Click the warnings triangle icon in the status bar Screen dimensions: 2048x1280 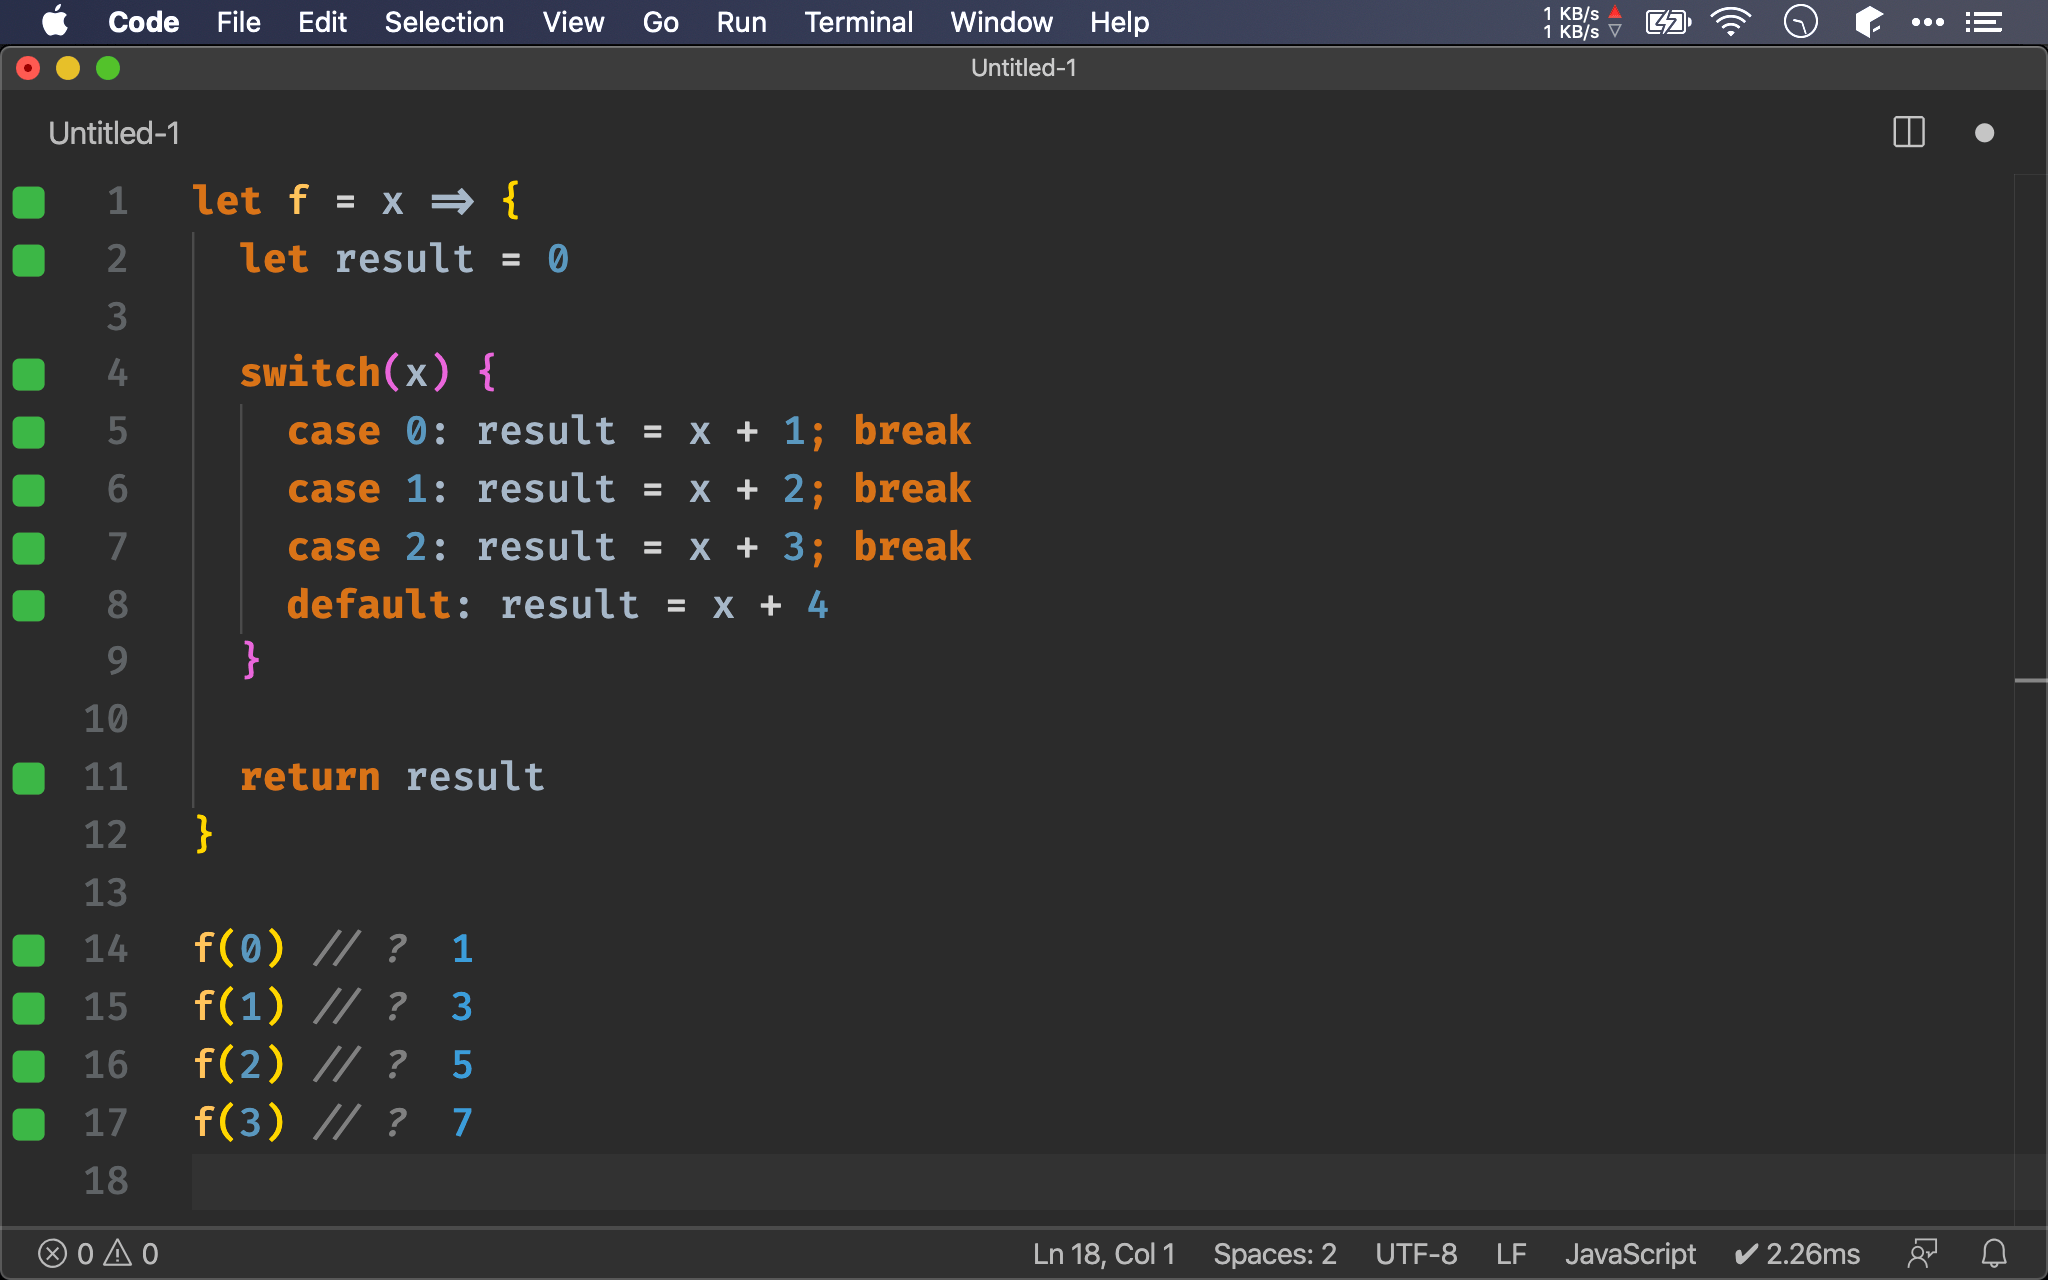tap(118, 1253)
